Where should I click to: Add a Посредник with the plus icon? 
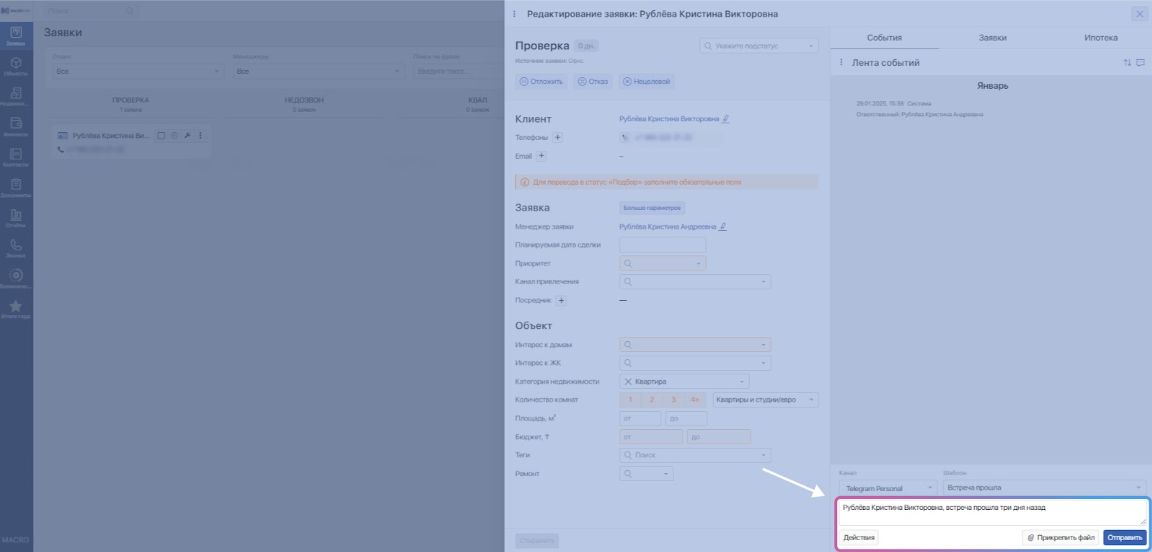coord(561,300)
